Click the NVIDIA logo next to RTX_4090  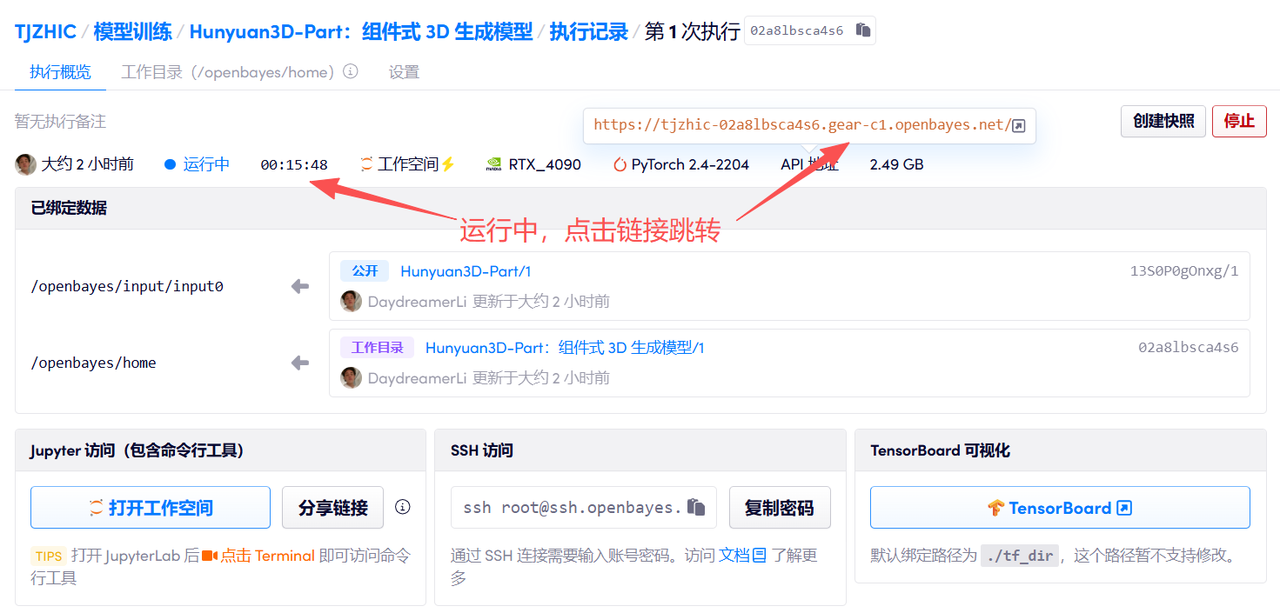tap(494, 164)
